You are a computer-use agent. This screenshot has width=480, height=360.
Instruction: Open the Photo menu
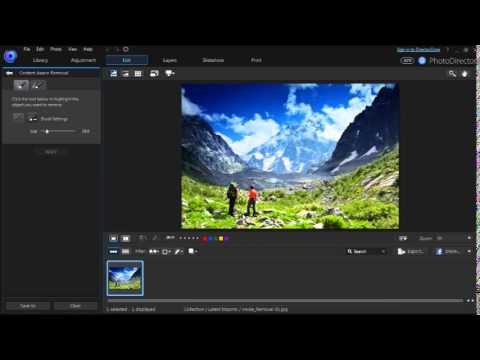point(56,49)
